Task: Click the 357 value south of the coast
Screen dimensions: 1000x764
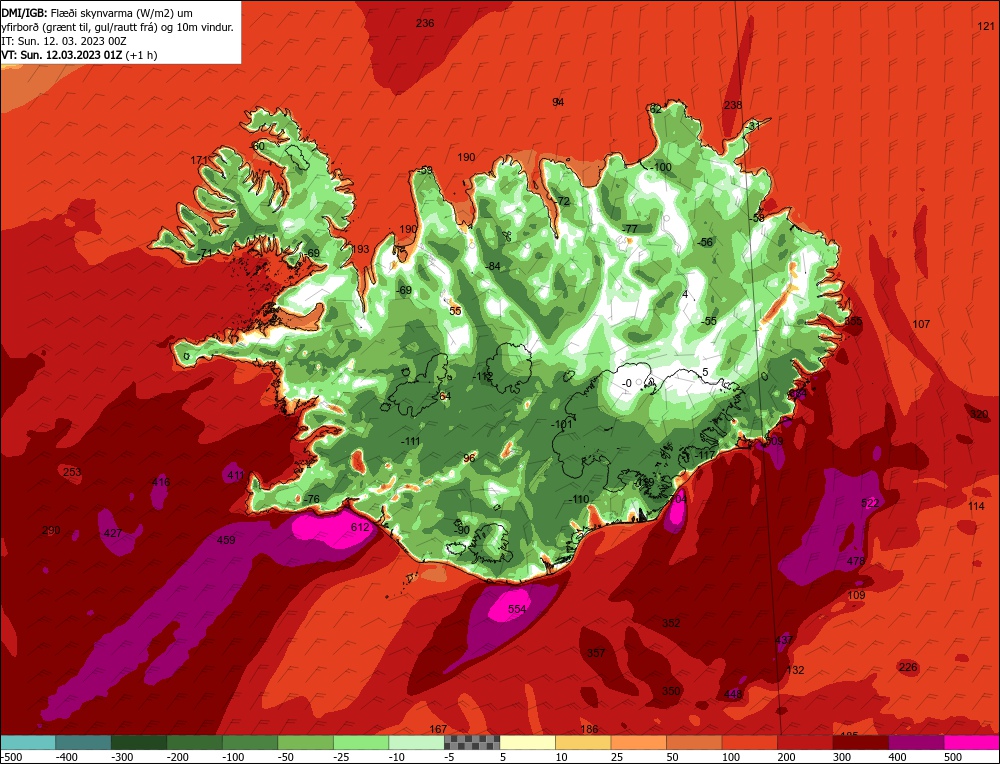Action: point(596,652)
